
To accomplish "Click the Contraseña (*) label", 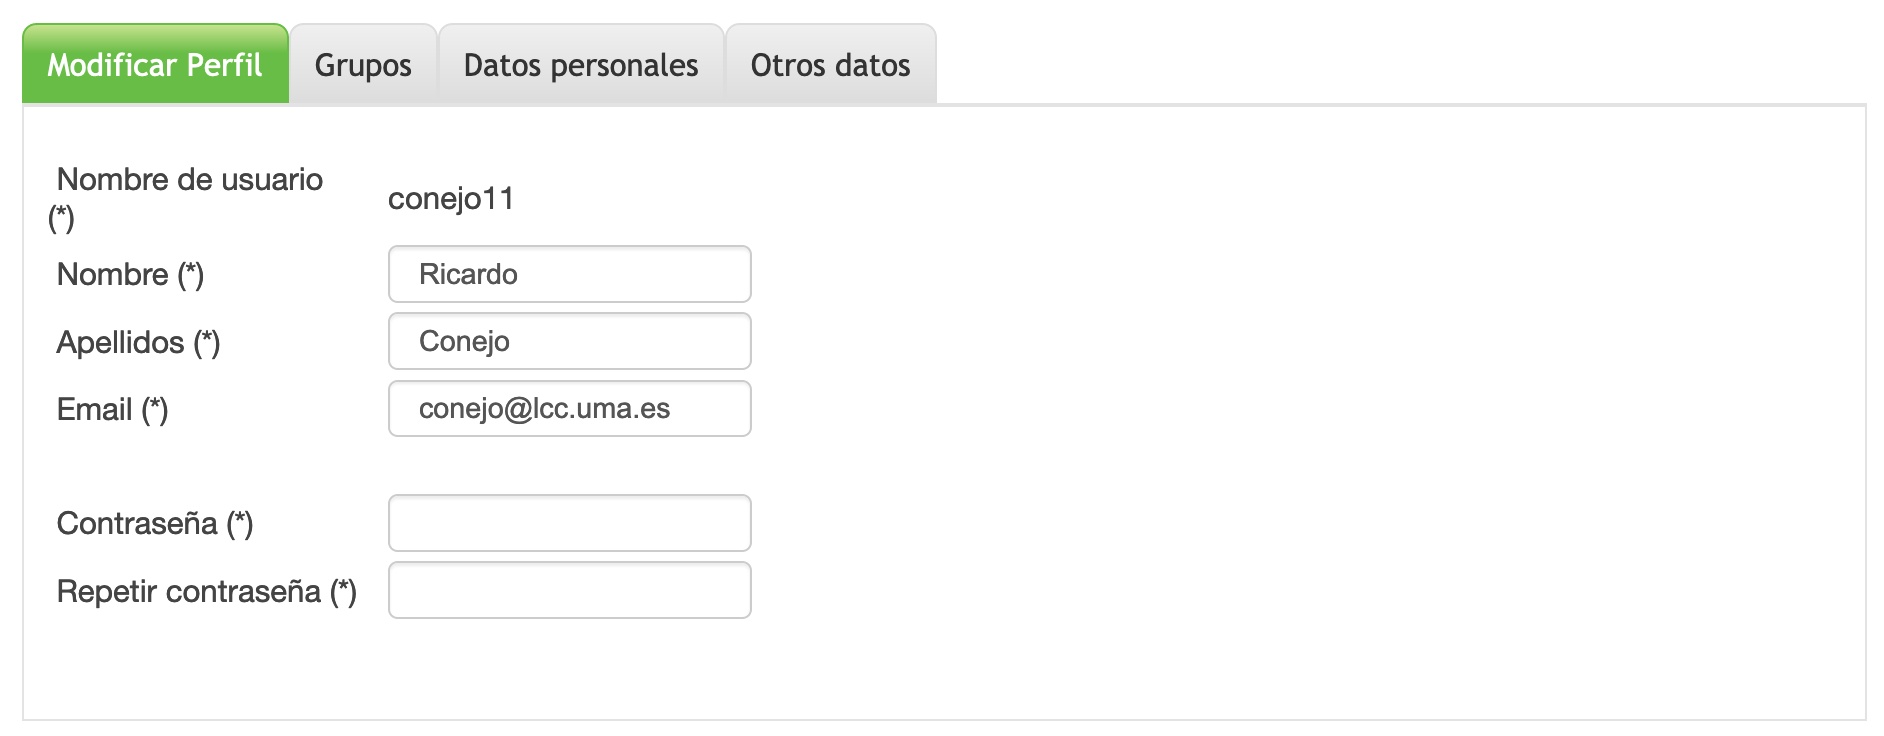I will coord(155,523).
